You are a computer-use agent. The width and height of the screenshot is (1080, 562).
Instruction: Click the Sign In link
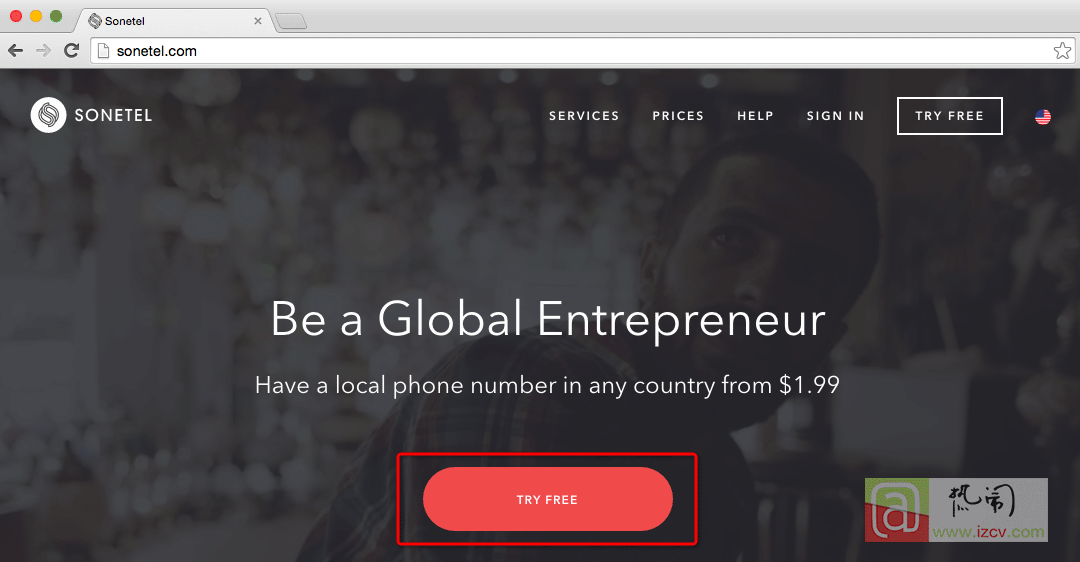click(835, 116)
